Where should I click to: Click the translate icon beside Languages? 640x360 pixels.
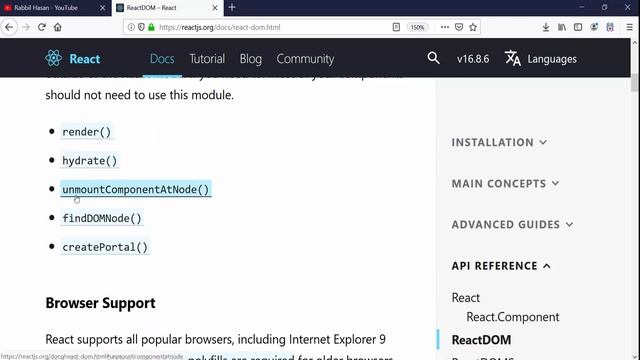point(513,58)
